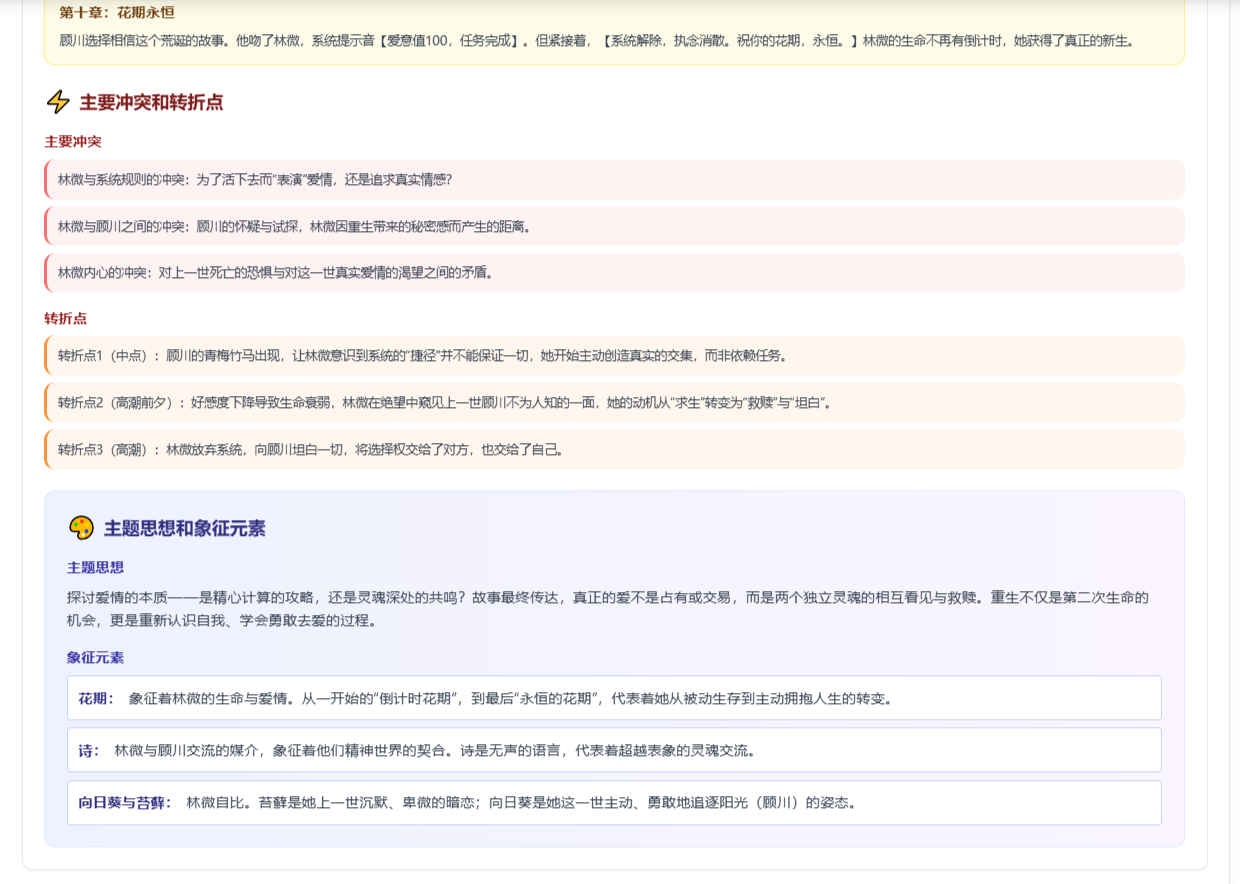Select the 转折点3（高潮） card
Screen dimensions: 1240x884
614,449
